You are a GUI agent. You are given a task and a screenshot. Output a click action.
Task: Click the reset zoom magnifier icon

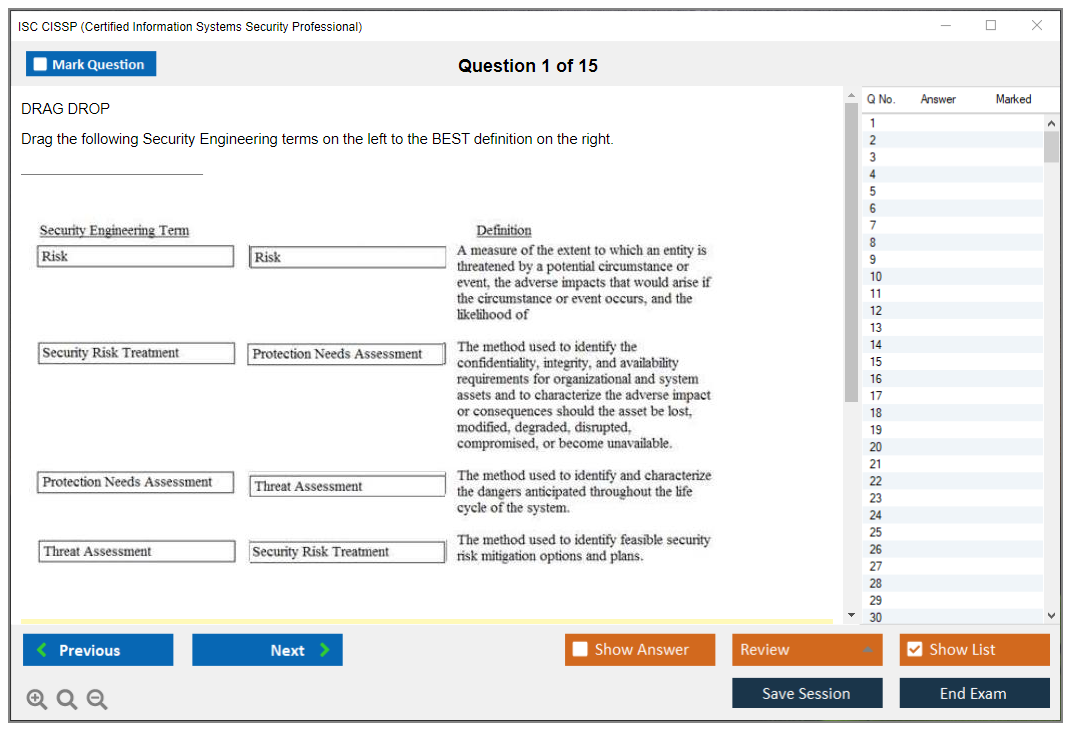pos(67,700)
